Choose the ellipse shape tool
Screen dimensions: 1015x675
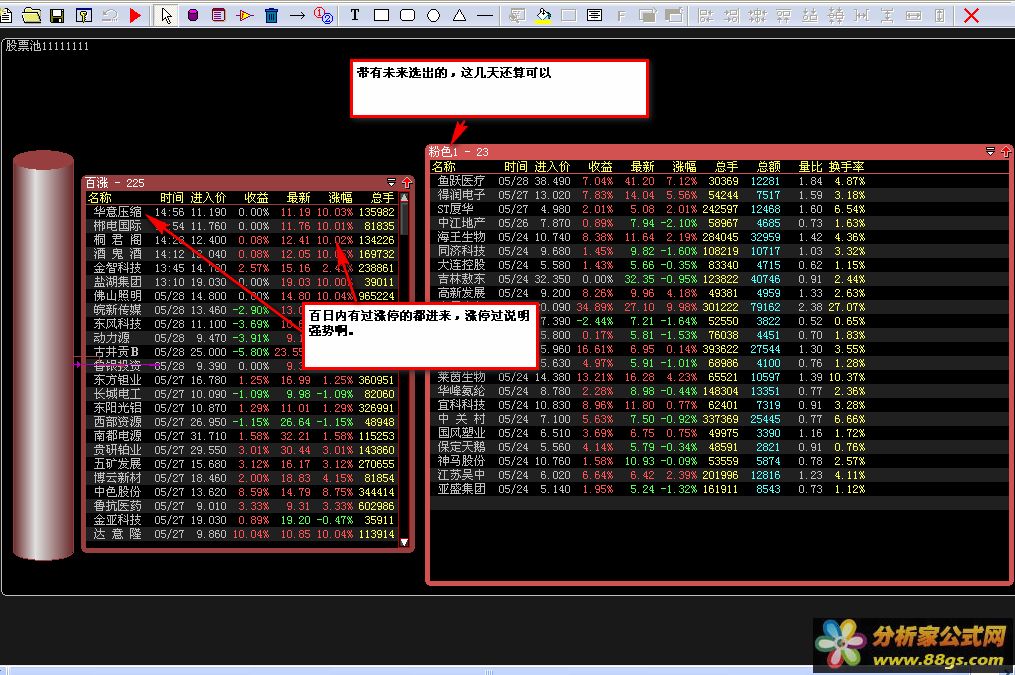[x=433, y=15]
